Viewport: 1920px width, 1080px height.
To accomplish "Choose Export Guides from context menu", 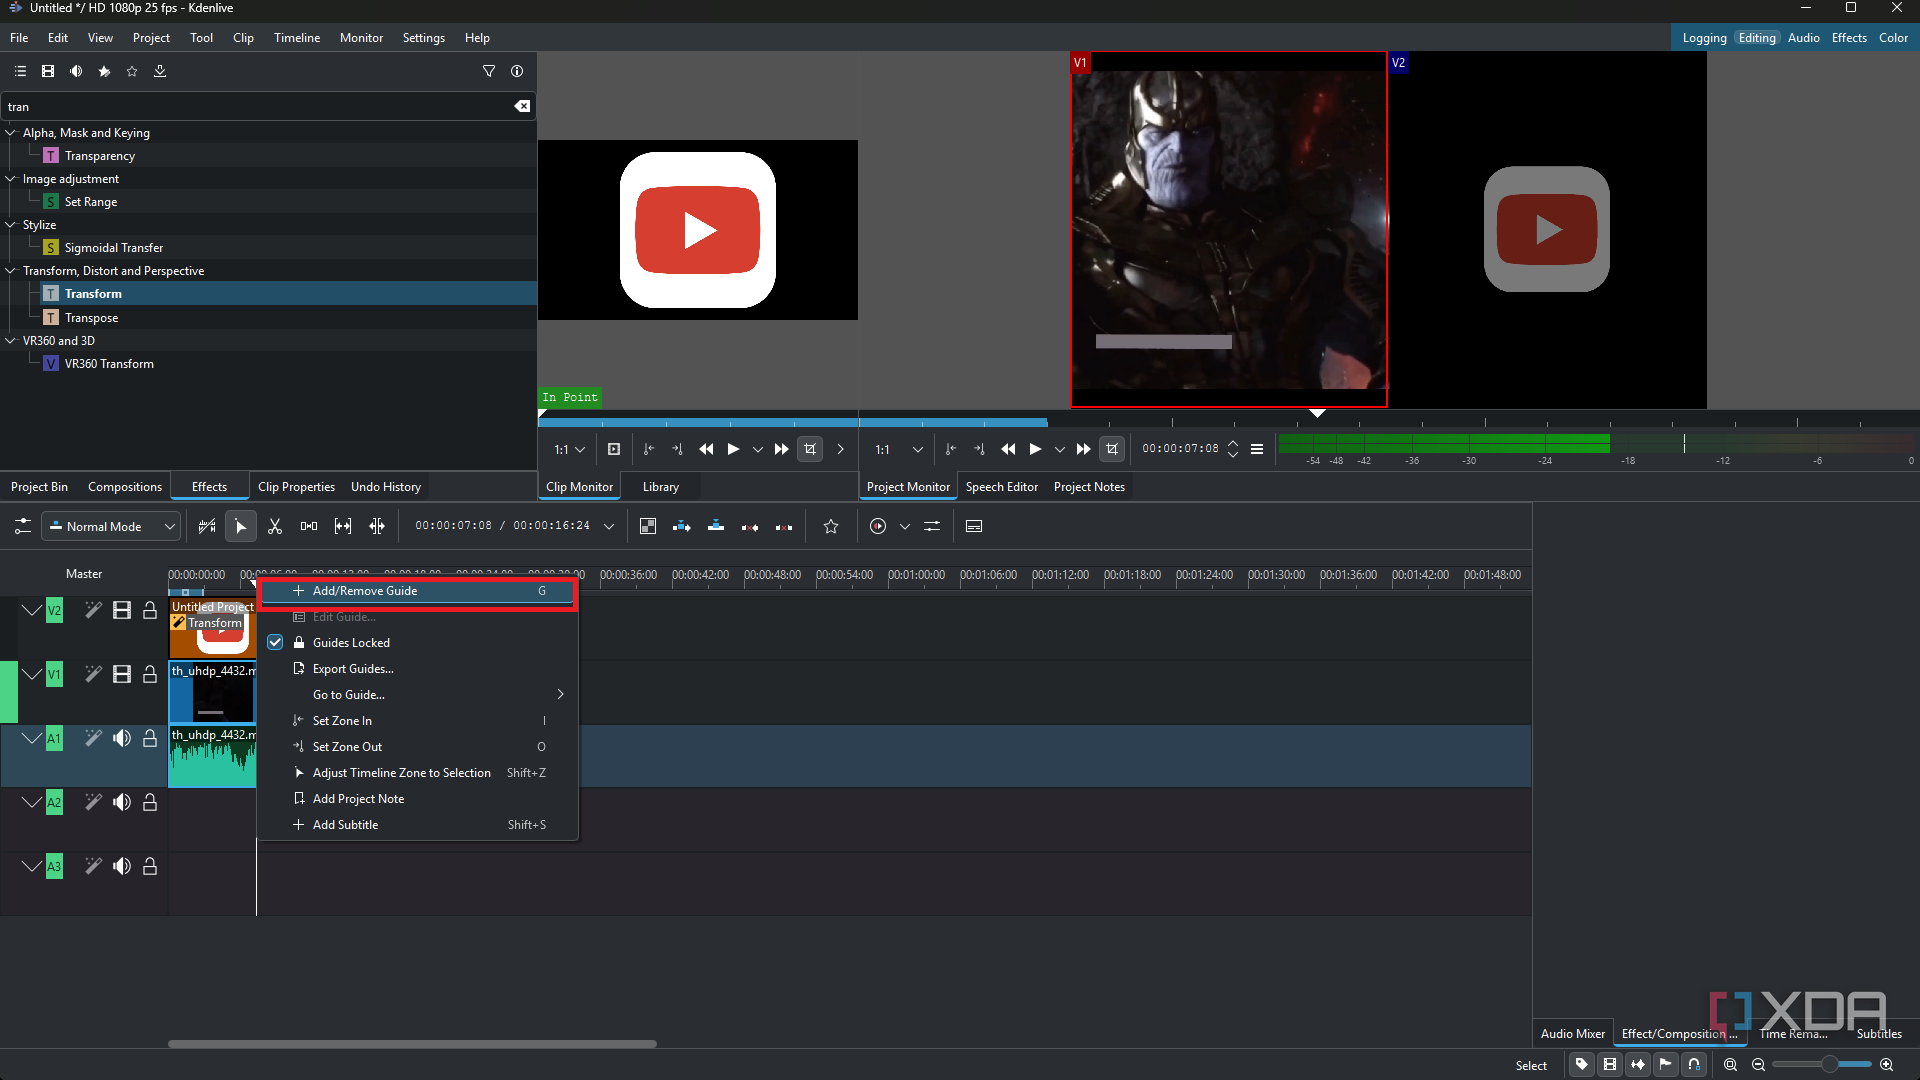I will [418, 669].
